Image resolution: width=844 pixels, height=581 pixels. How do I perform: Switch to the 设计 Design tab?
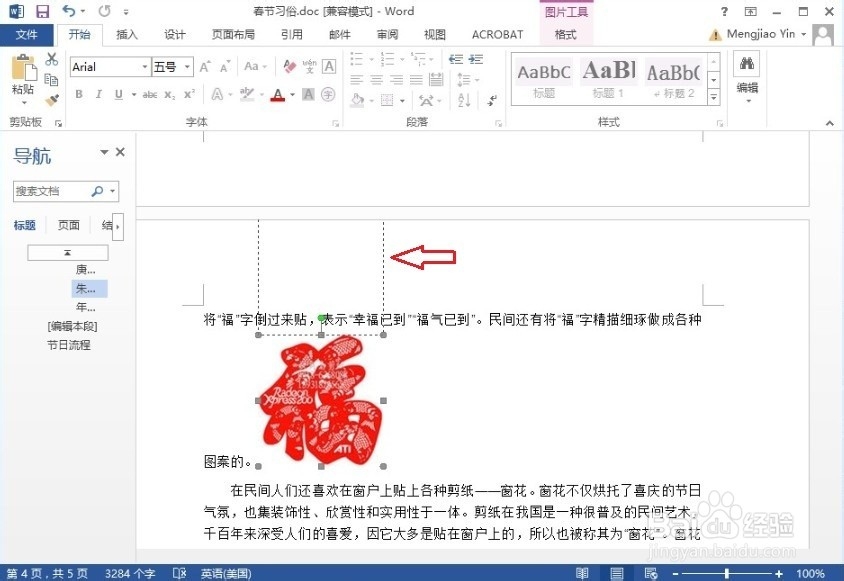coord(175,34)
